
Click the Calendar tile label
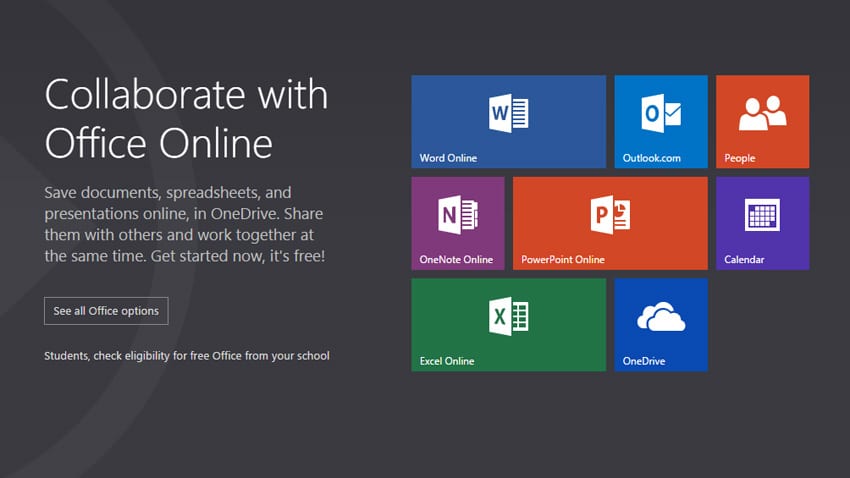(x=744, y=260)
